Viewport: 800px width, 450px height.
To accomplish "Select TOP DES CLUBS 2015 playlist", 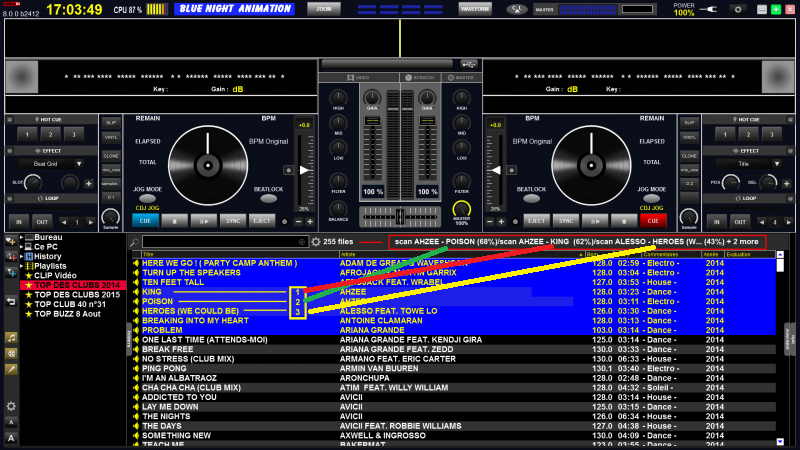I will point(77,295).
